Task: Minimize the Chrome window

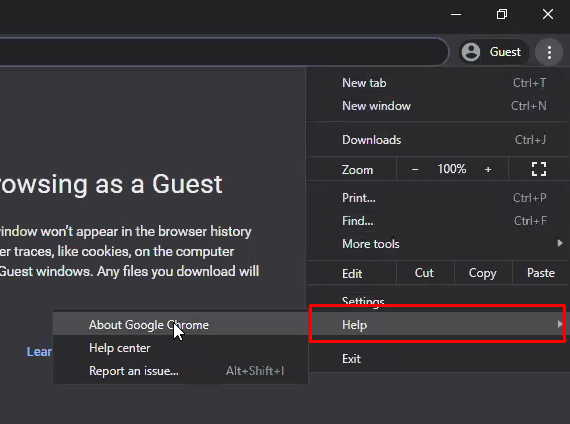Action: click(x=456, y=15)
